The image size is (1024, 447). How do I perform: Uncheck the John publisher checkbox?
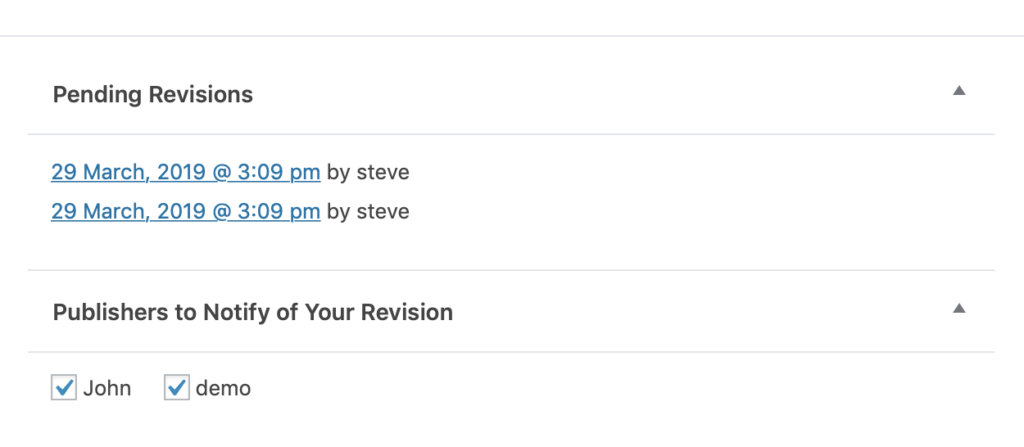coord(64,387)
